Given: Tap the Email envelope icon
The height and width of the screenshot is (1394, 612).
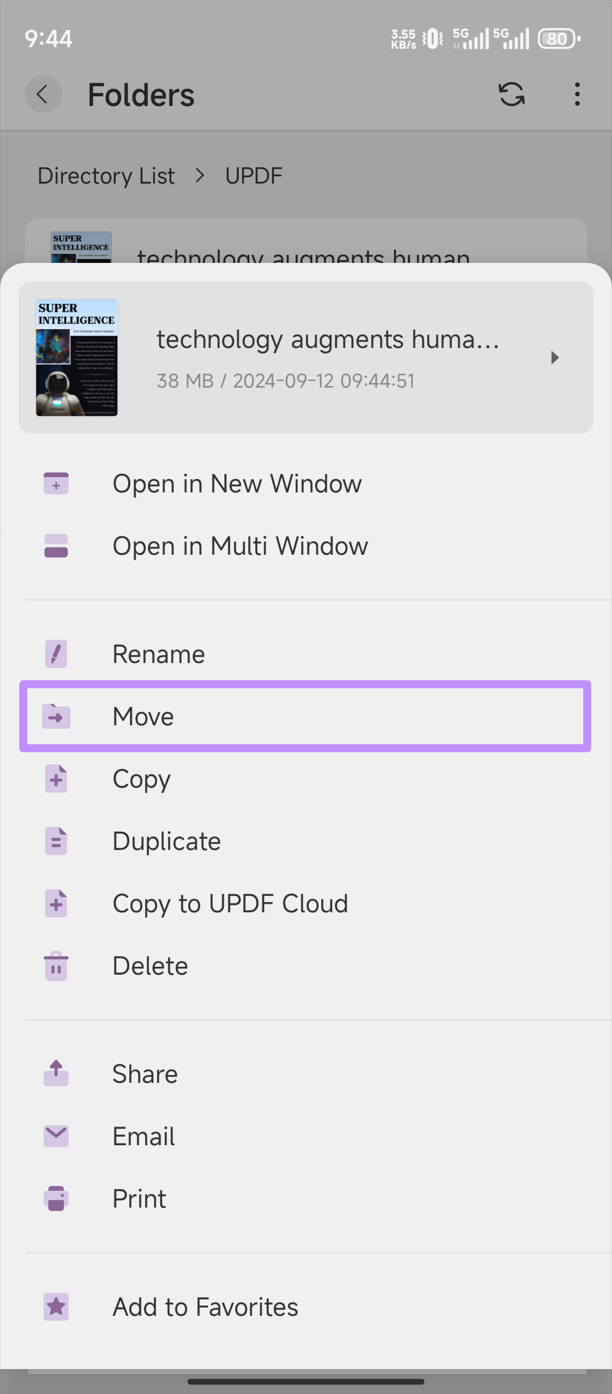Looking at the screenshot, I should 56,1136.
